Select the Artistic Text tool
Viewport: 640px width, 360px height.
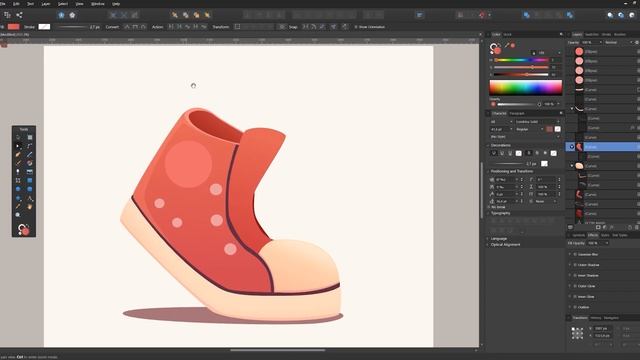click(x=29, y=199)
